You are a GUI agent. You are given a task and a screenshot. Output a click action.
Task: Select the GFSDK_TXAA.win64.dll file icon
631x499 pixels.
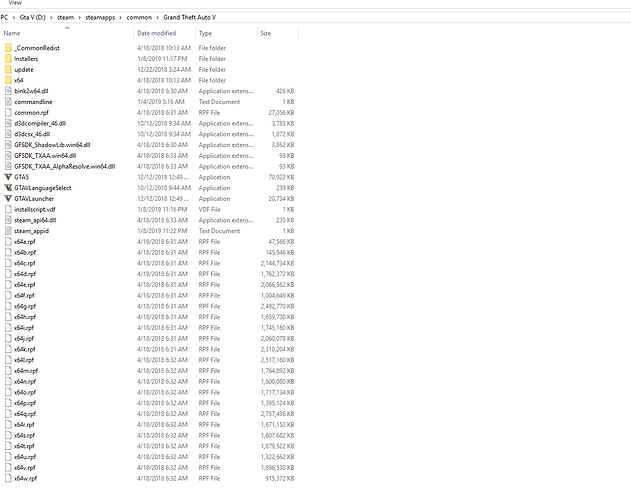[x=8, y=156]
